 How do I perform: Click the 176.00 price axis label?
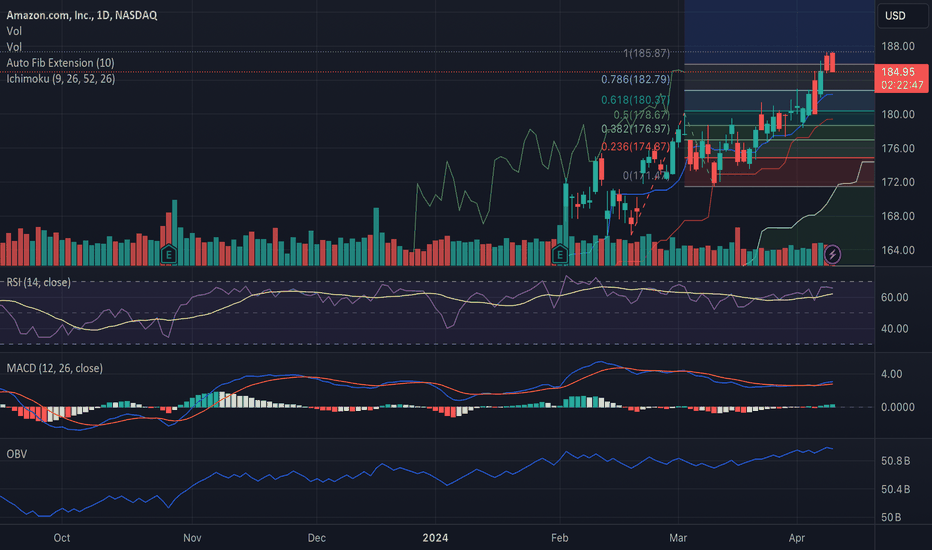tap(898, 148)
